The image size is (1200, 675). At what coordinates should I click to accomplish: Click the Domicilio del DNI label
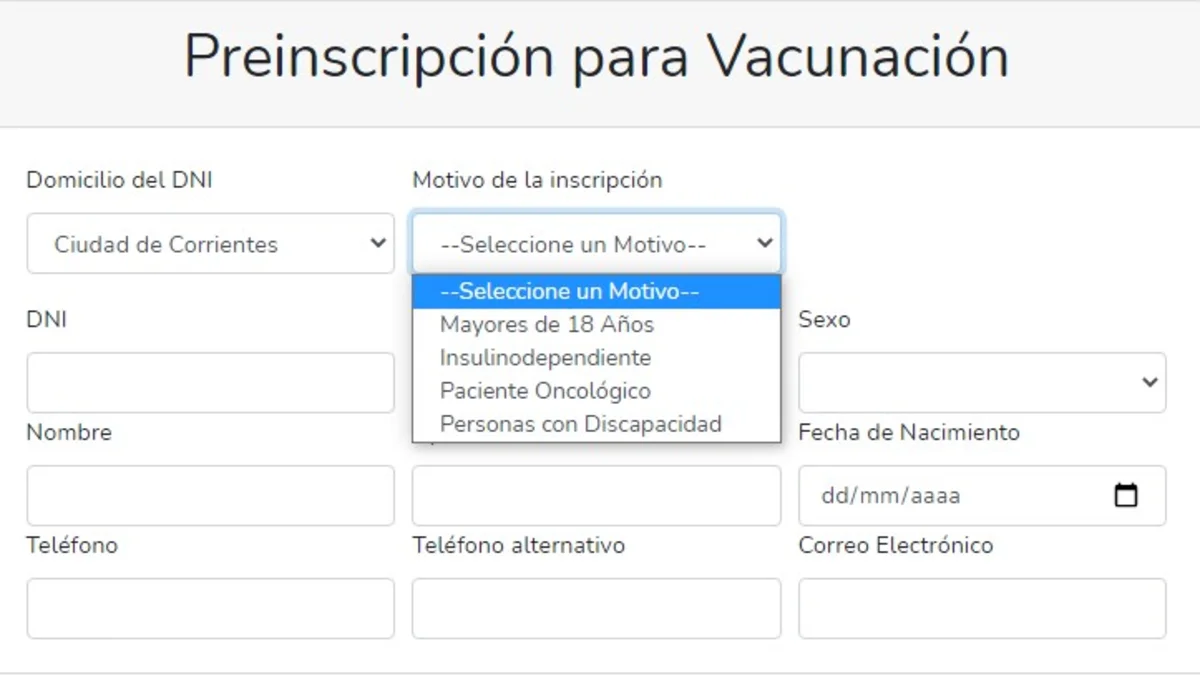[x=119, y=180]
